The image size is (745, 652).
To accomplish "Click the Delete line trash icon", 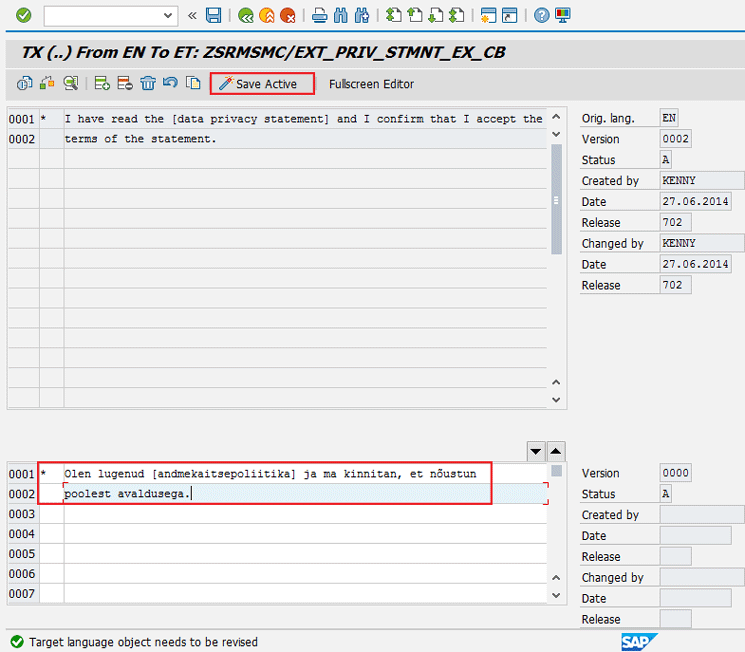I will [147, 84].
